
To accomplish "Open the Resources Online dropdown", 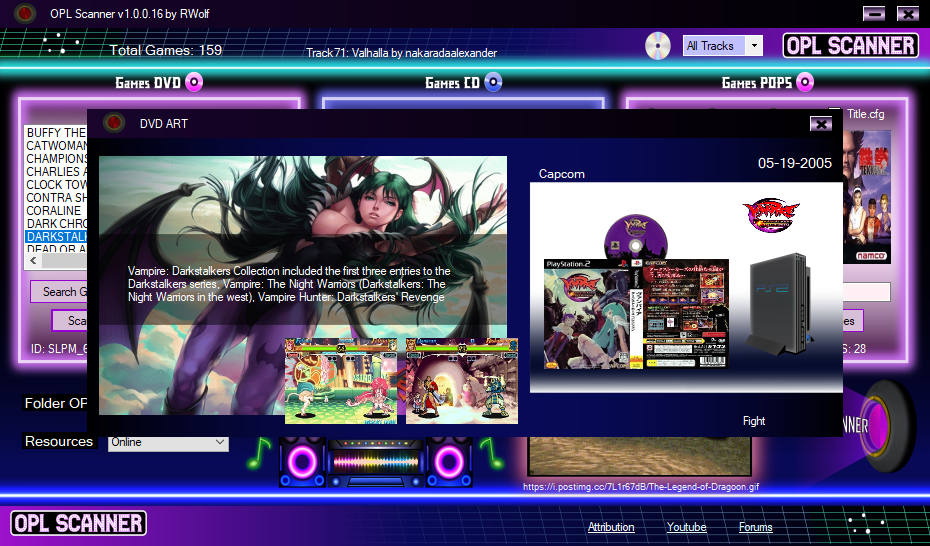I will (x=168, y=442).
